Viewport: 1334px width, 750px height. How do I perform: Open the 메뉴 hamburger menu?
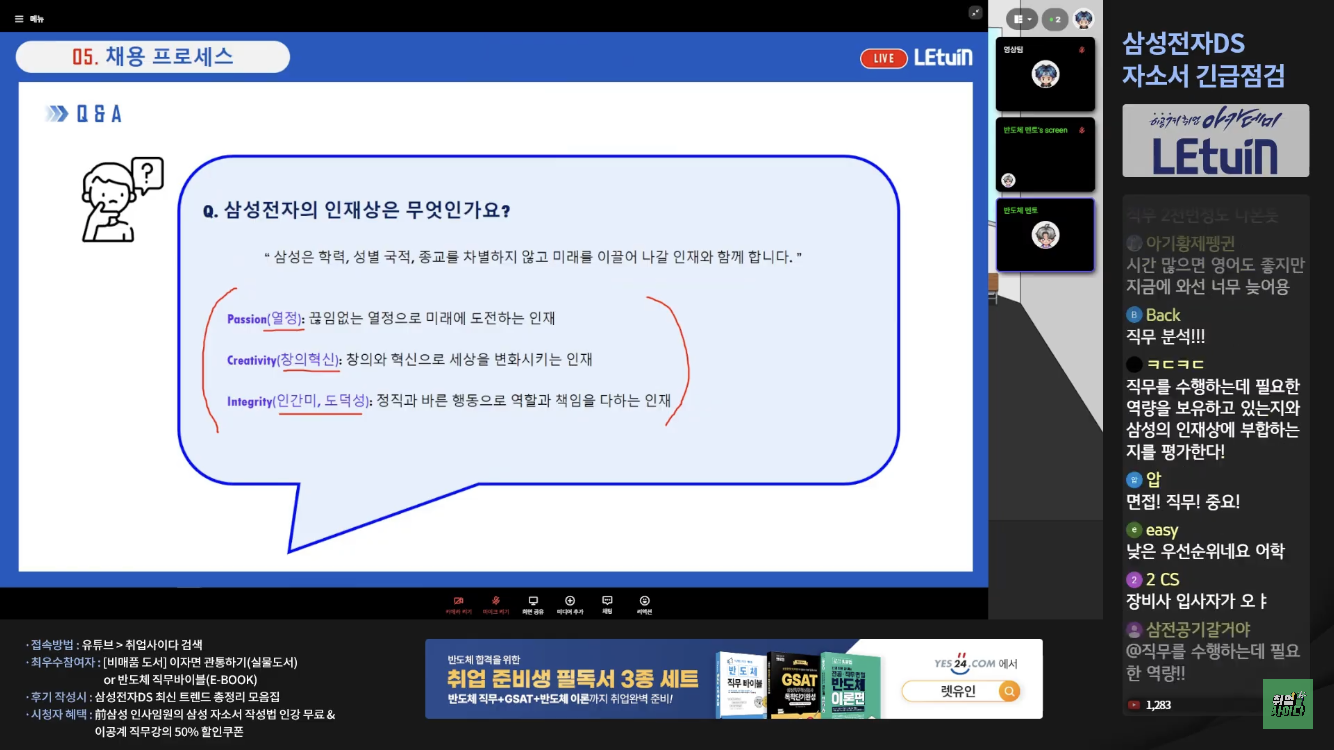[x=30, y=18]
